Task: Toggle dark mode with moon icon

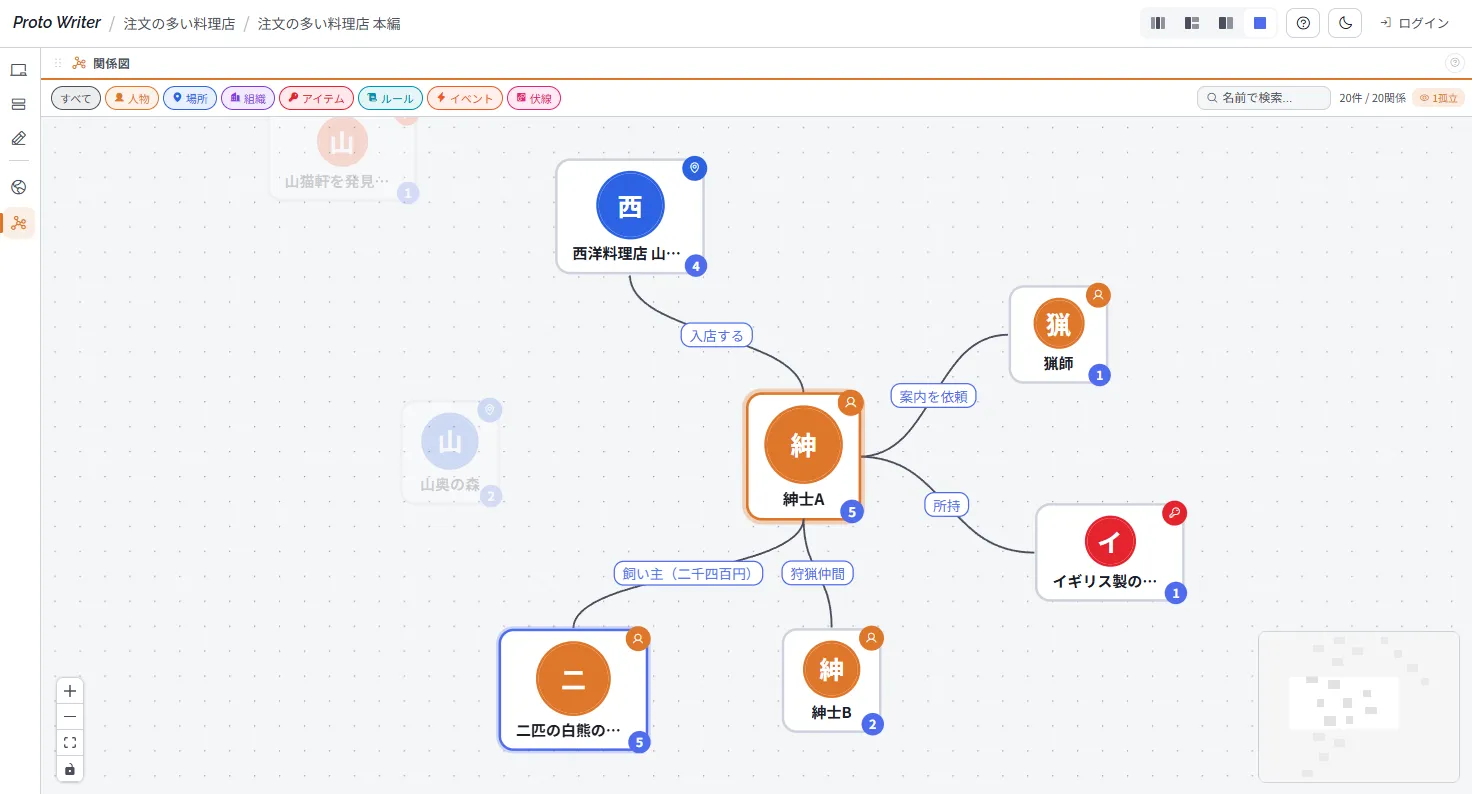Action: click(1345, 23)
